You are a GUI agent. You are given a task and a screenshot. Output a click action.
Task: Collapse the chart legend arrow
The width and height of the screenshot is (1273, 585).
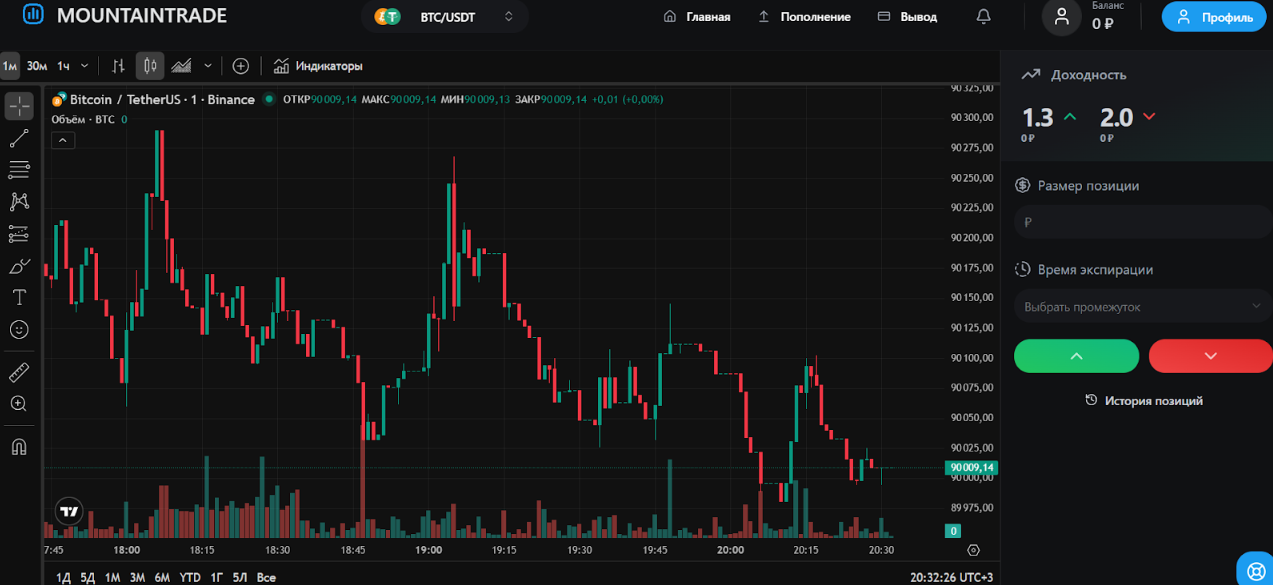point(63,140)
